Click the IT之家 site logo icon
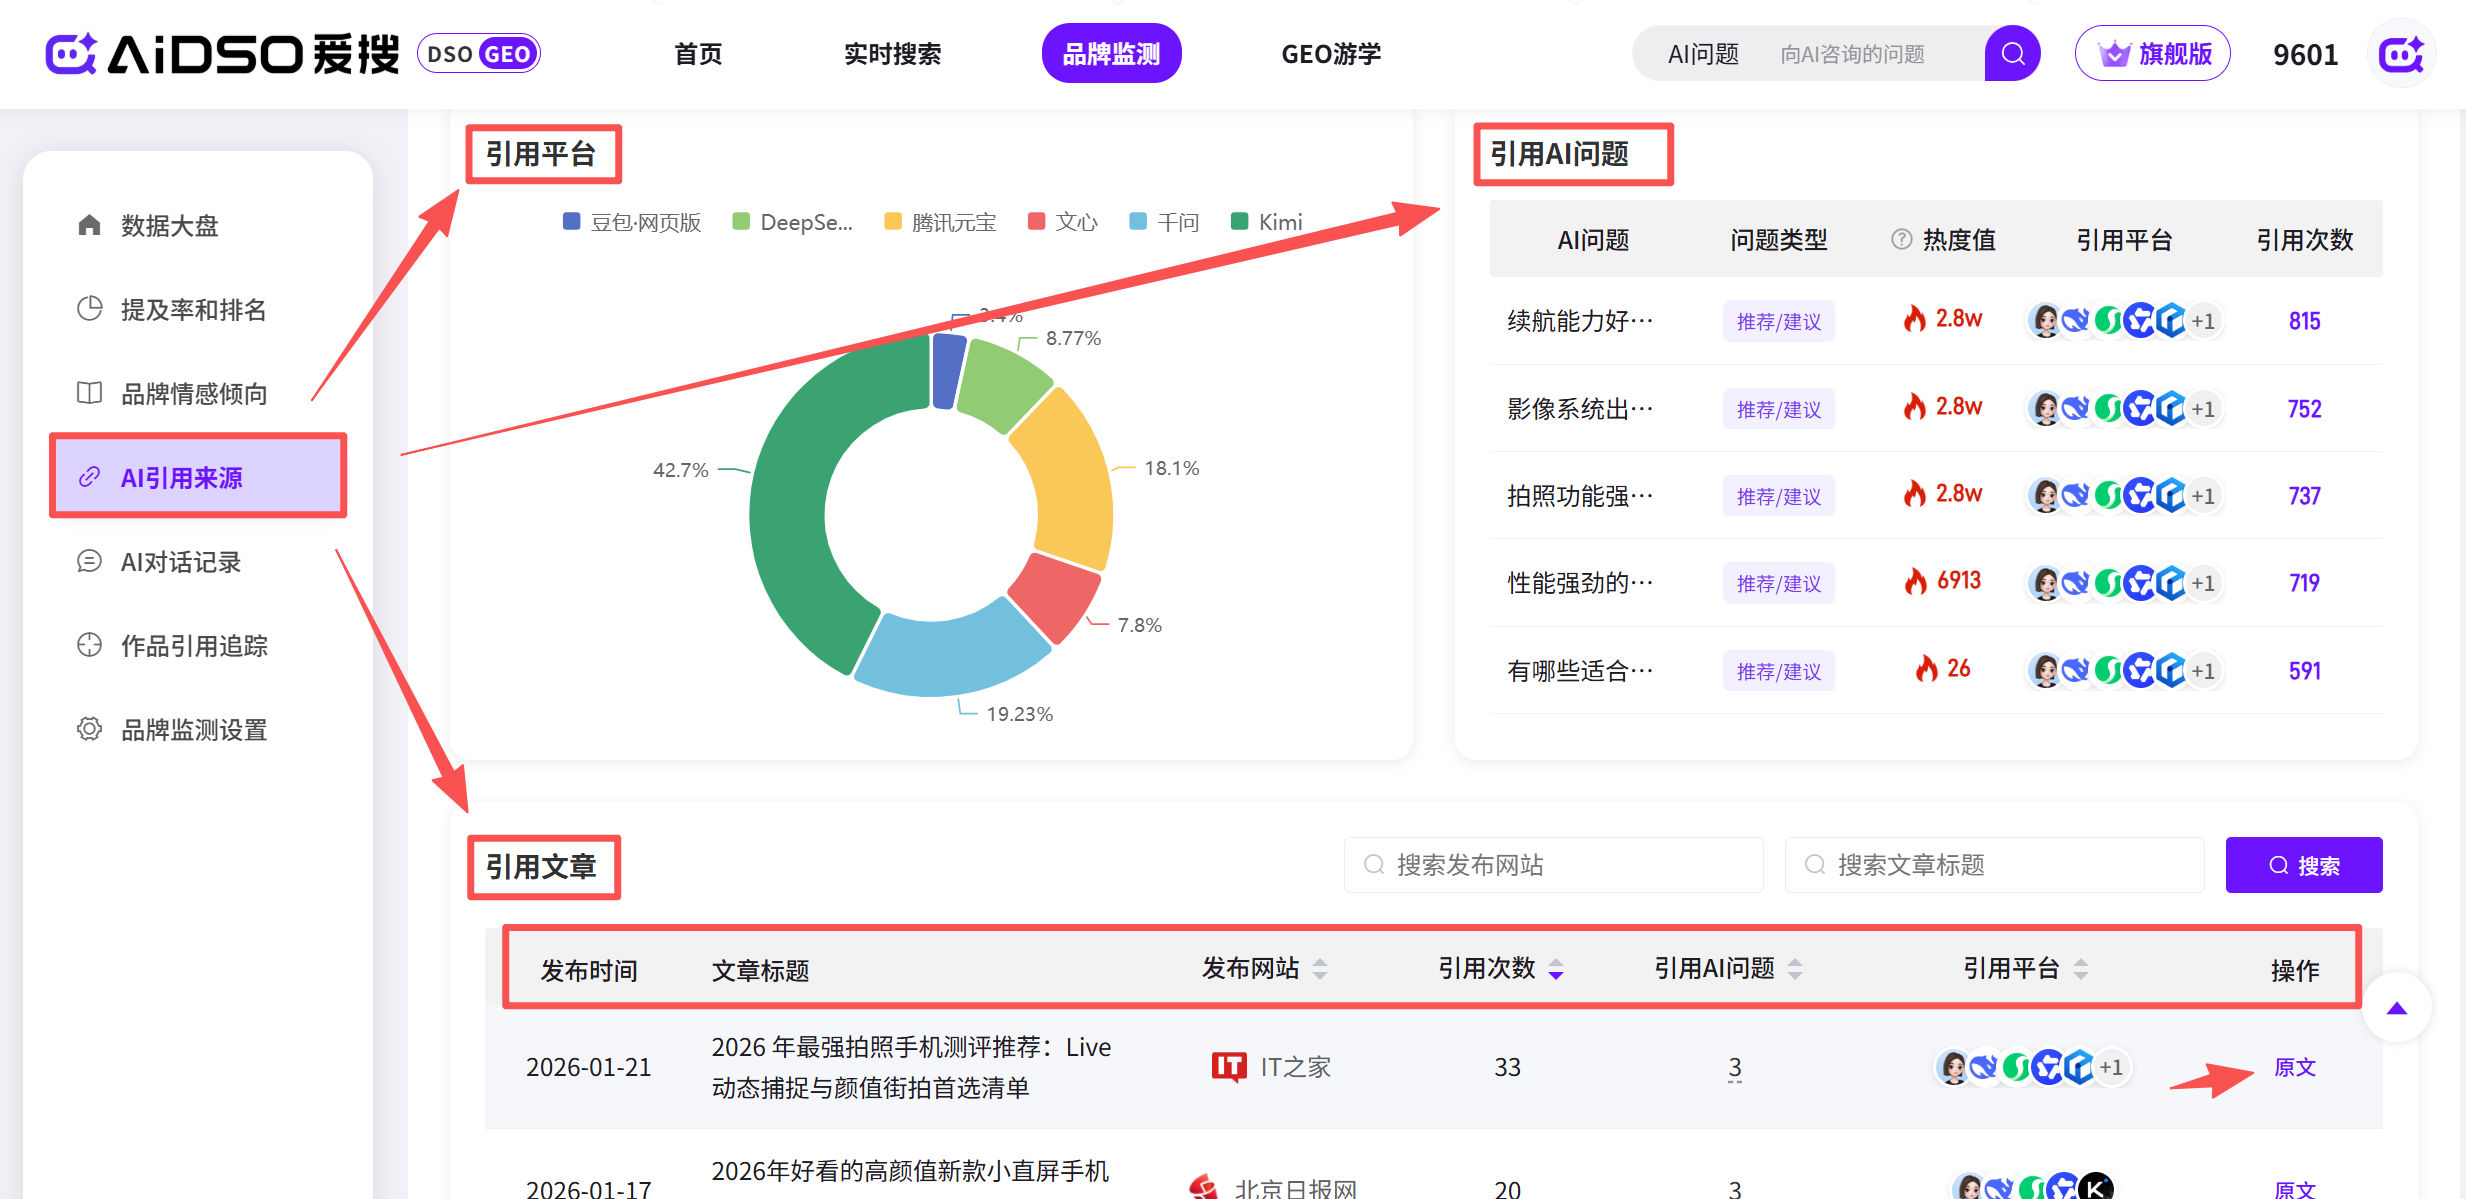The width and height of the screenshot is (2466, 1199). (x=1228, y=1067)
